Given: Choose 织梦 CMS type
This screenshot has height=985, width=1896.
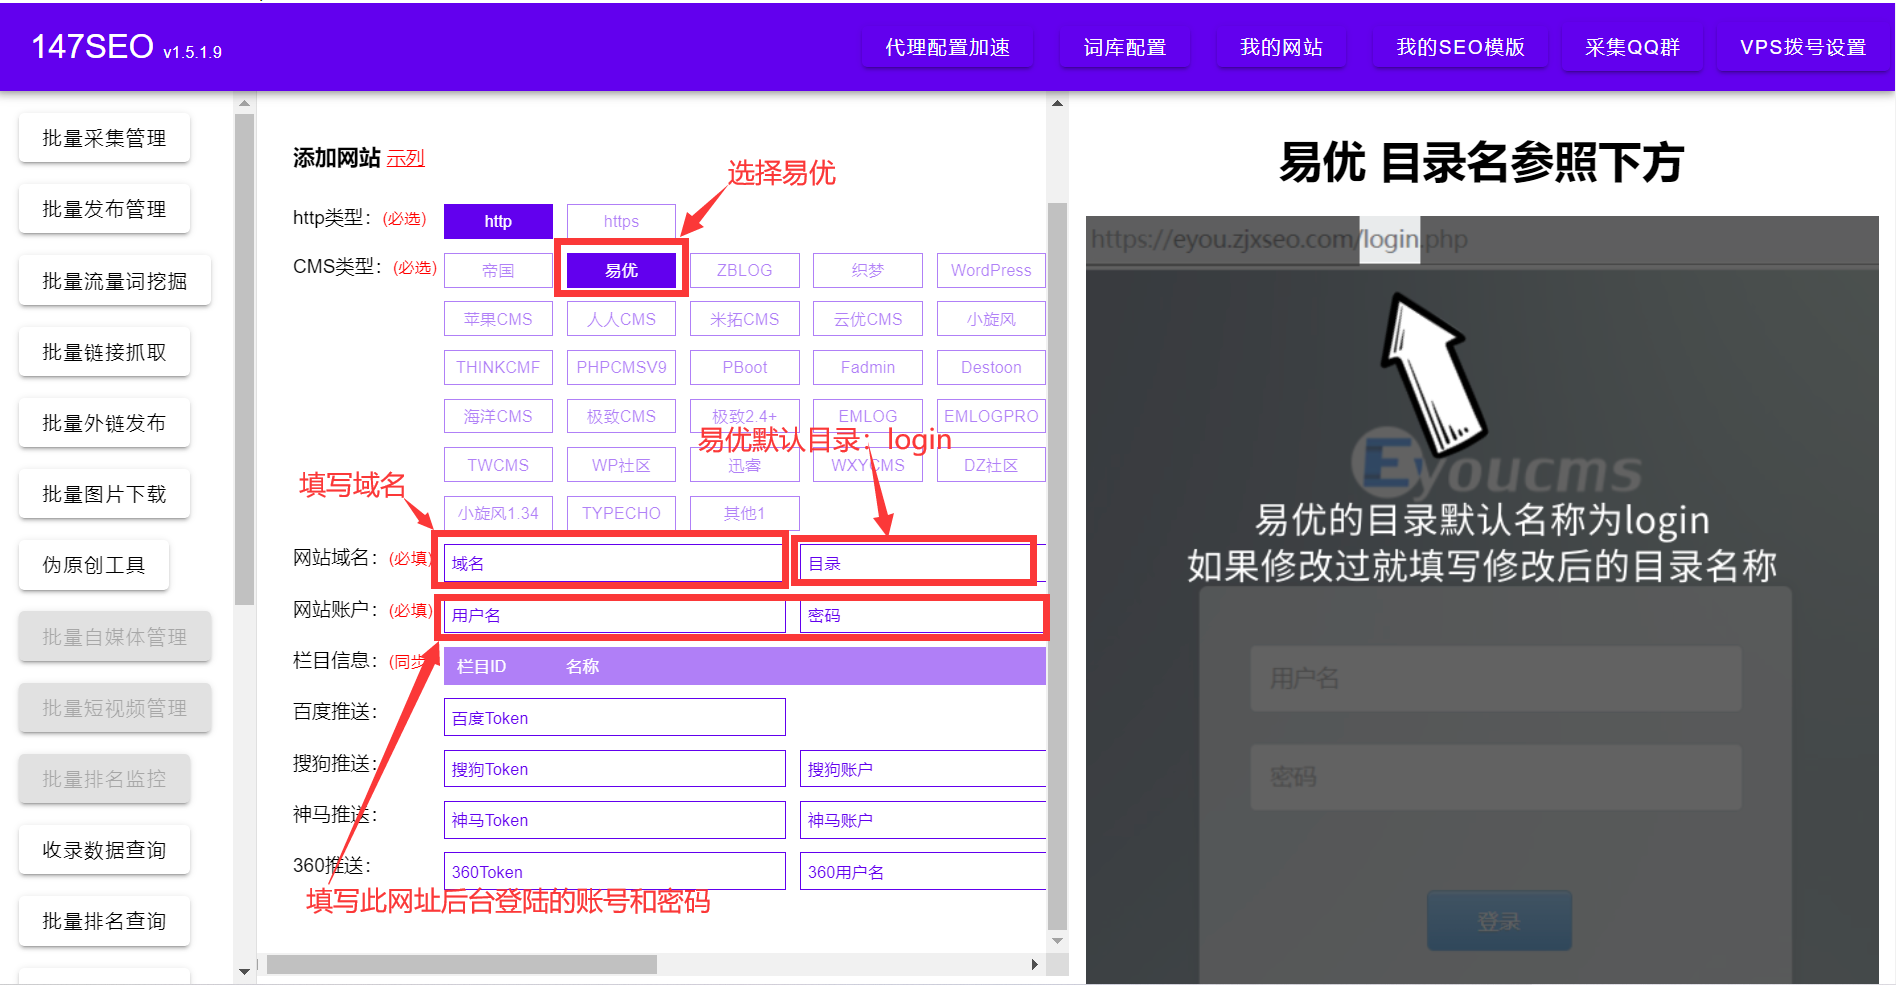Looking at the screenshot, I should pos(868,270).
